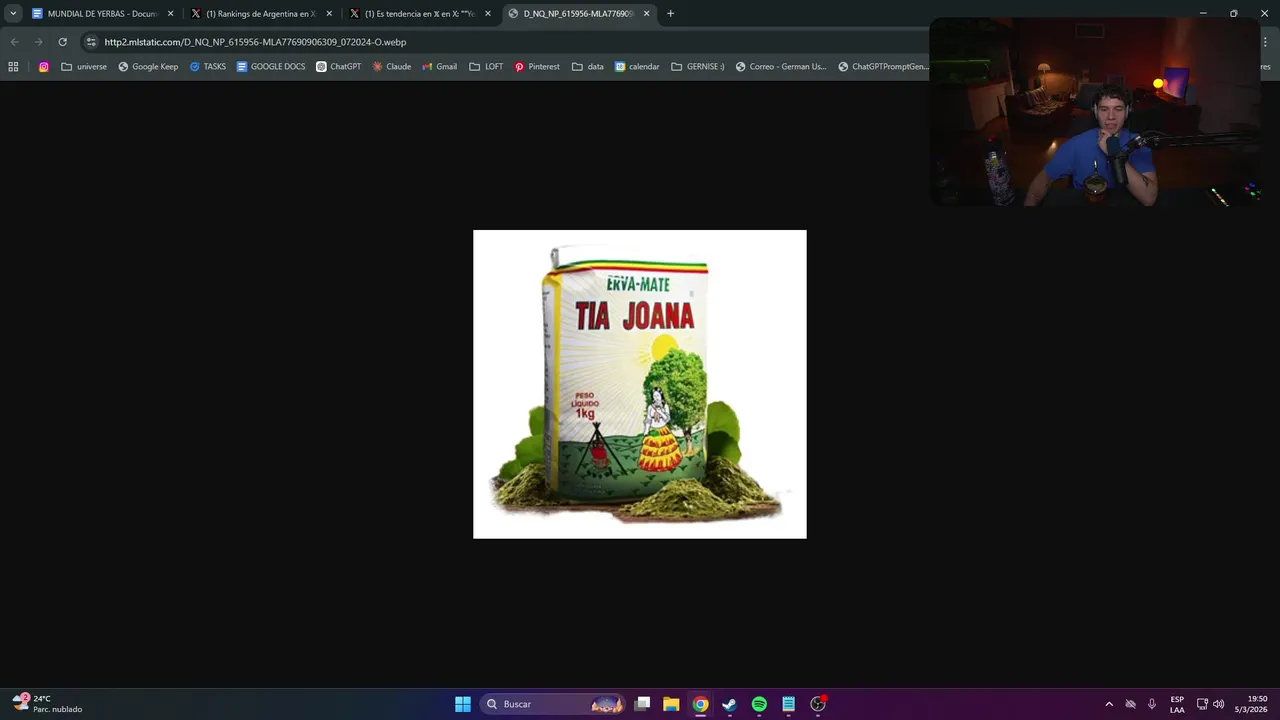Image resolution: width=1280 pixels, height=720 pixels.
Task: Open Spotify from the taskbar
Action: (759, 704)
